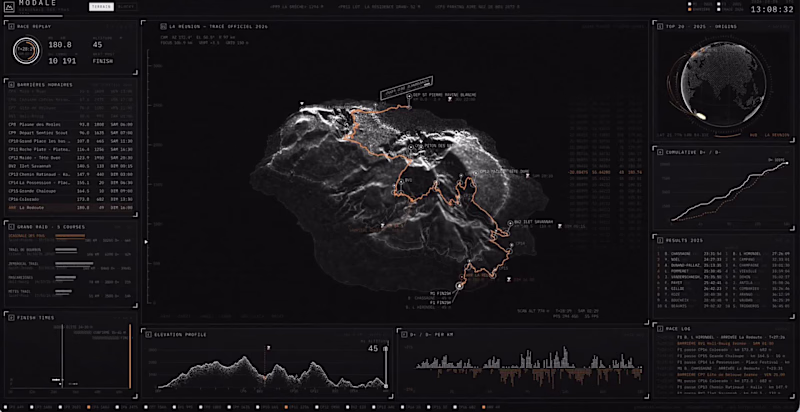
Task: Click the M1 Finish label on the map
Action: tap(441, 294)
